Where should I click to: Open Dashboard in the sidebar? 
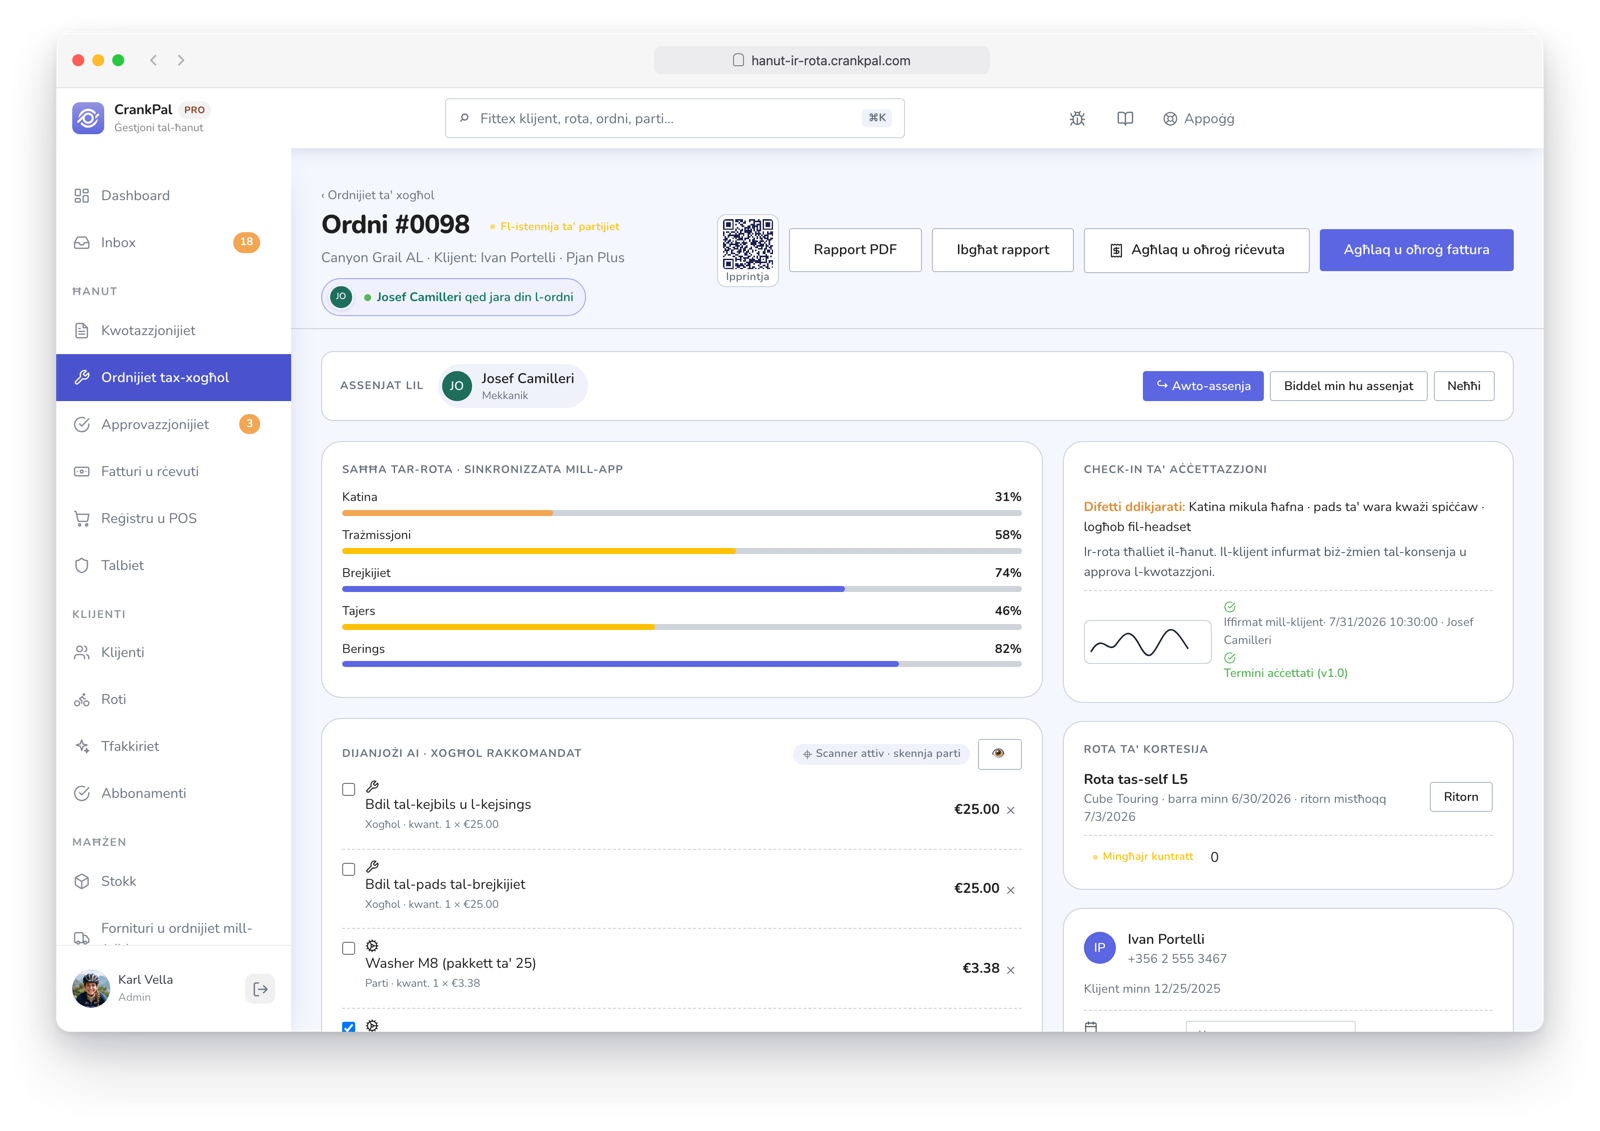coord(173,195)
